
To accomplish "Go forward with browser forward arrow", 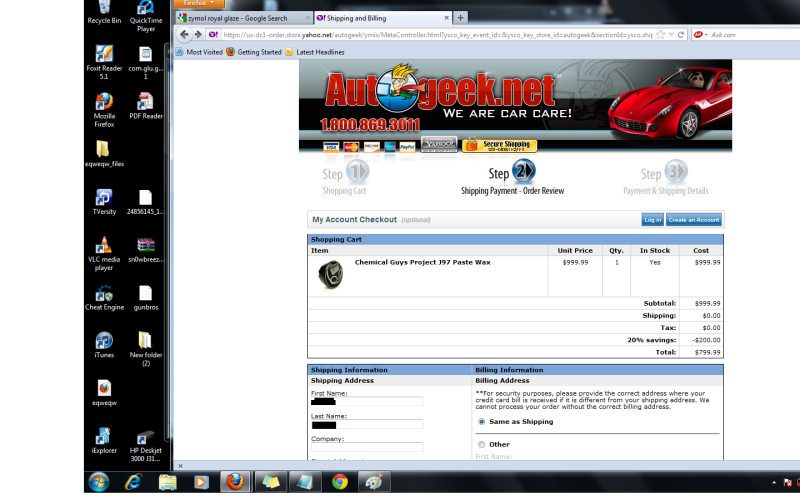I will [x=198, y=35].
